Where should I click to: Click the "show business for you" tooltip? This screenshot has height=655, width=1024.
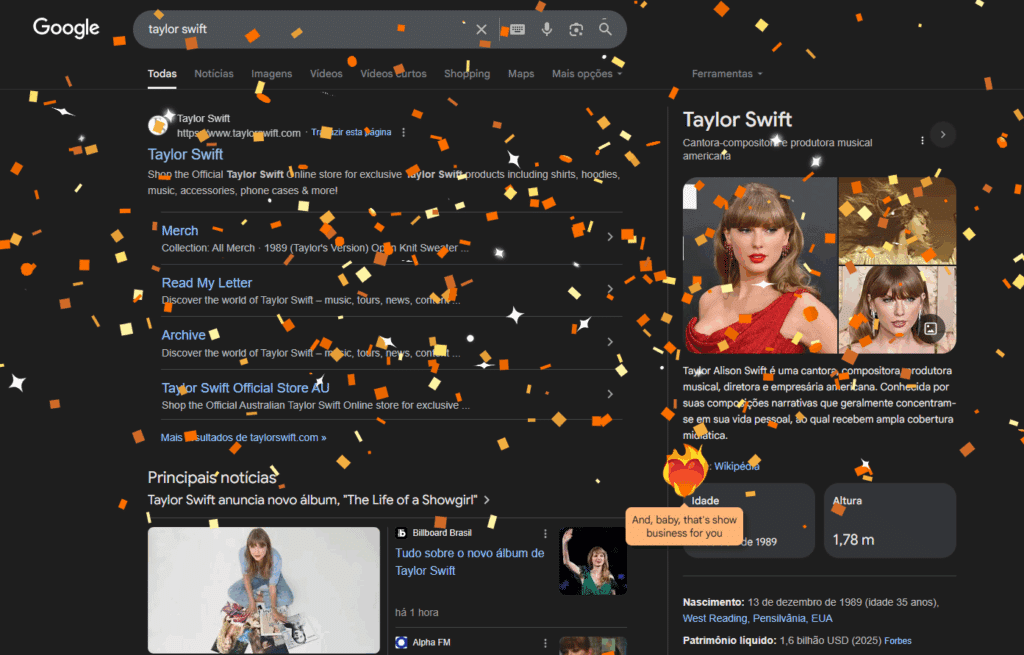(x=684, y=526)
